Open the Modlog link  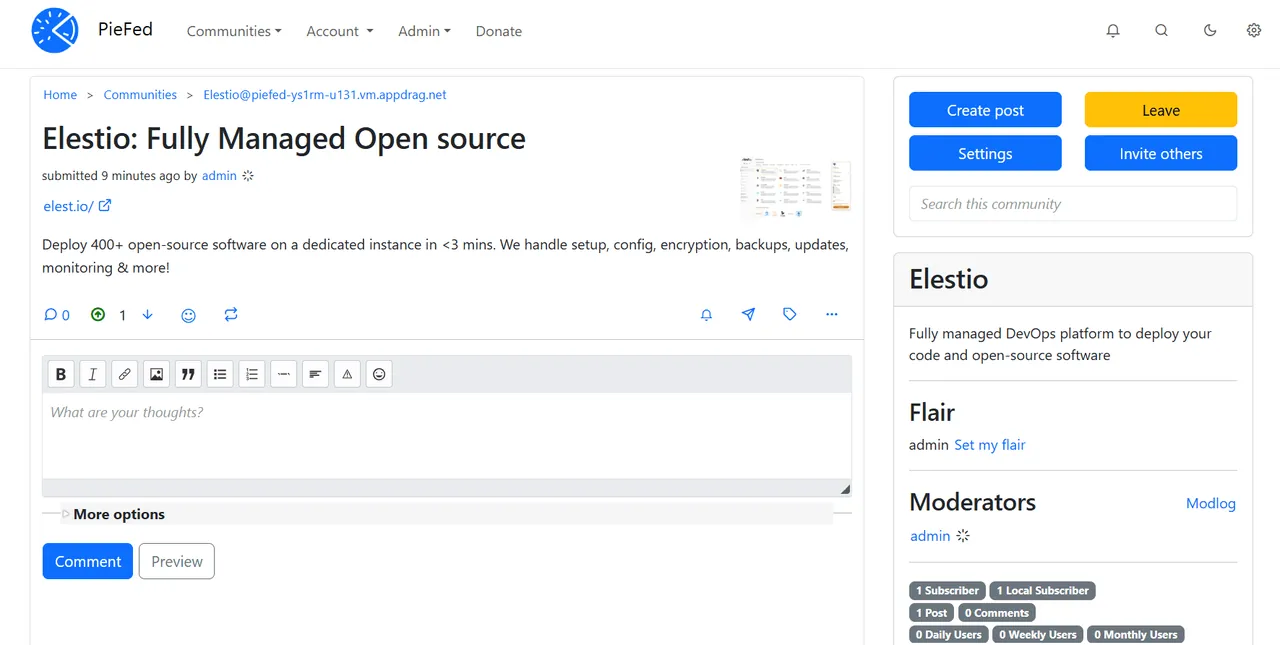[x=1211, y=503]
